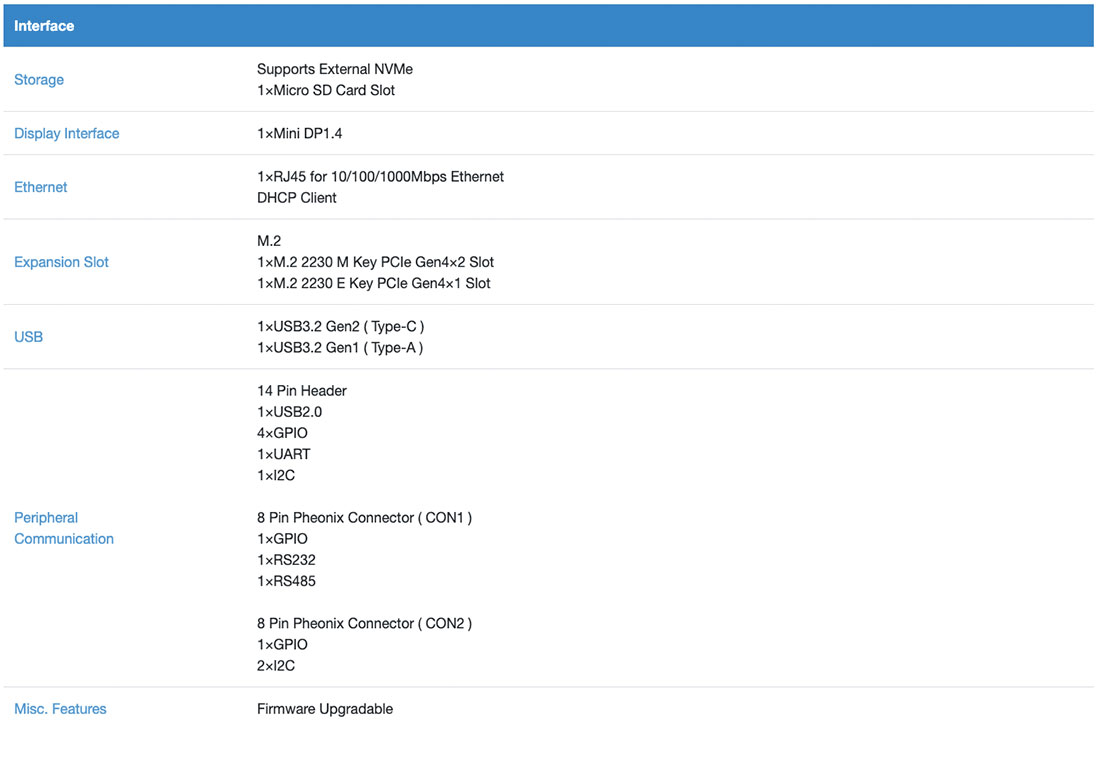Viewport: 1100px width, 757px height.
Task: Select the USB3.2 Gen2 Type-C entry
Action: [x=340, y=326]
